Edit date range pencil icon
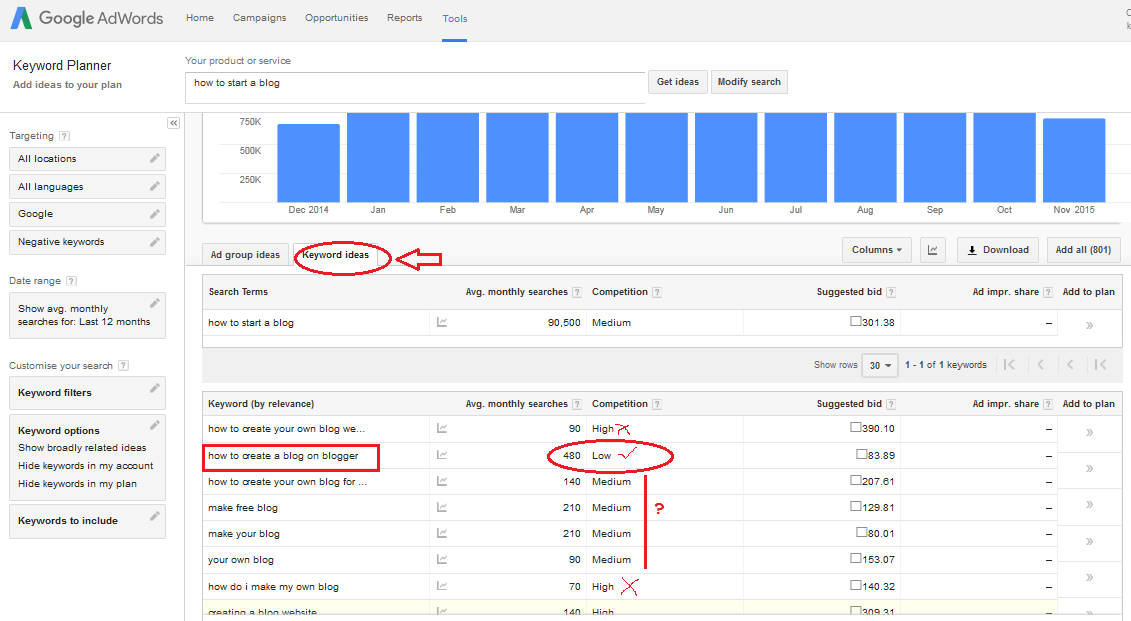This screenshot has width=1131, height=621. click(154, 303)
